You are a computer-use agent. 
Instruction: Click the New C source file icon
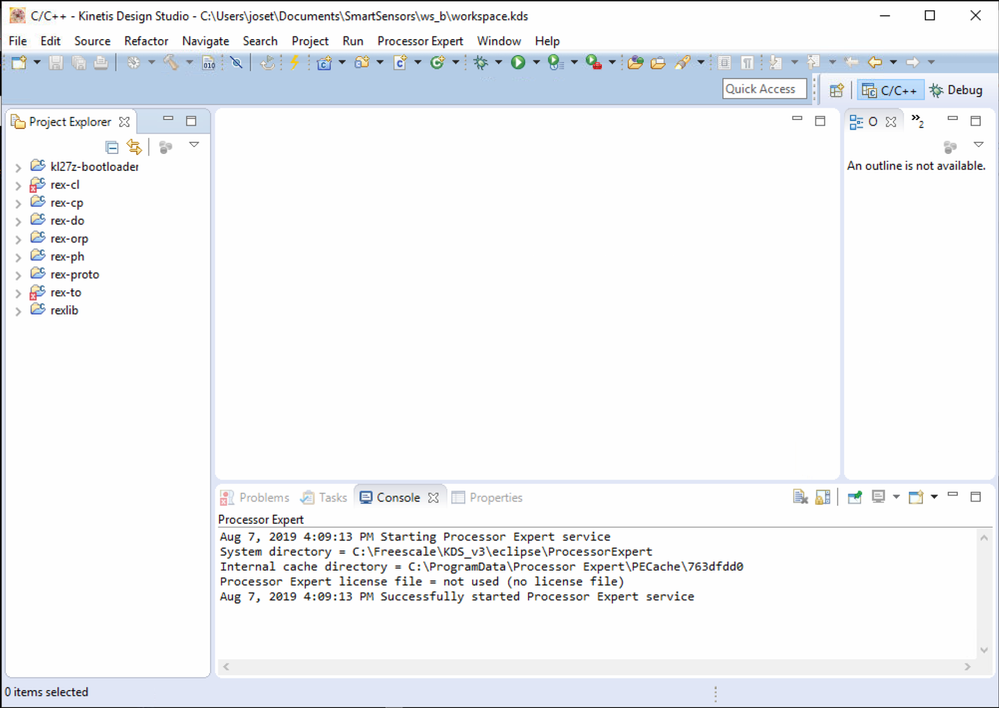[x=400, y=62]
